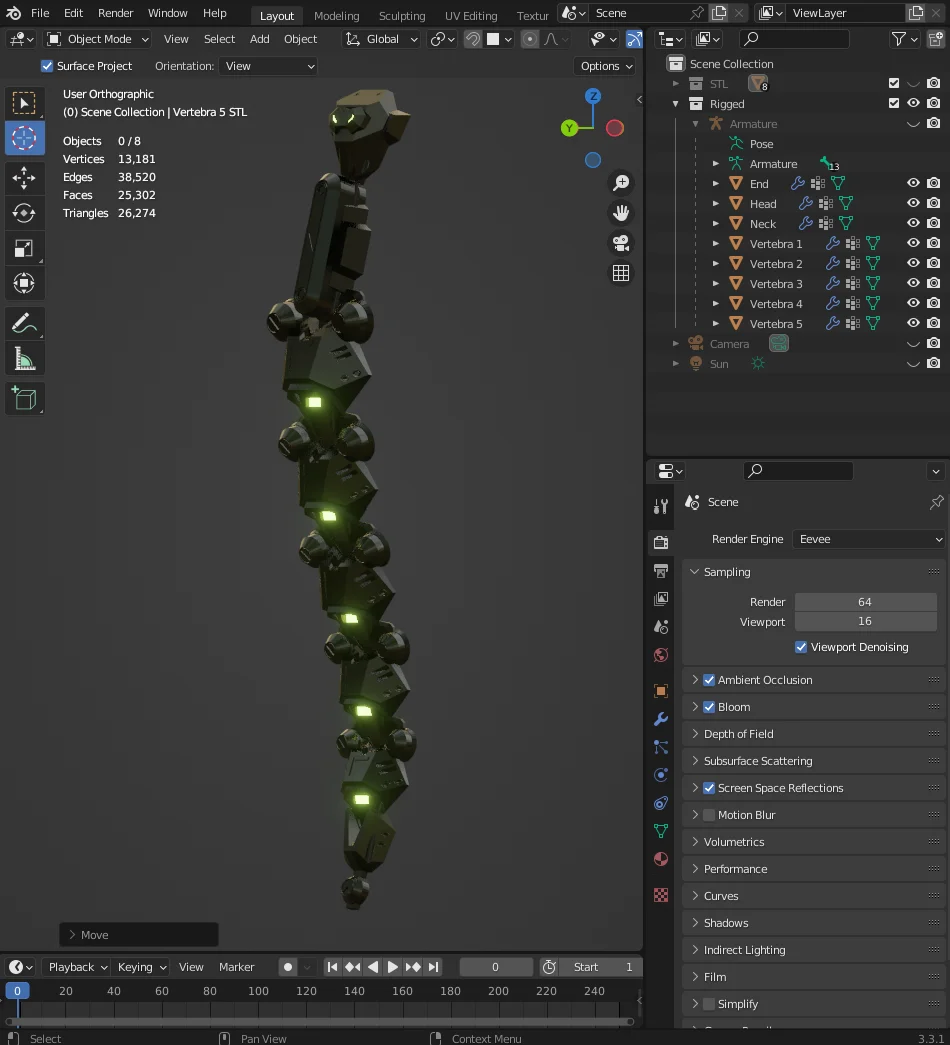Open Render Properties in the properties editor

click(x=660, y=539)
